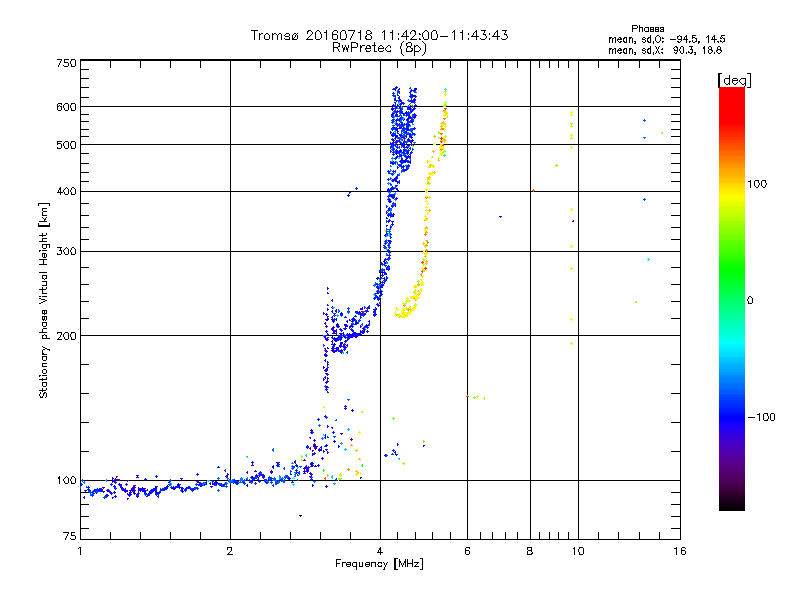Click the 'Phases' heading text
This screenshot has width=800, height=600.
pos(647,29)
